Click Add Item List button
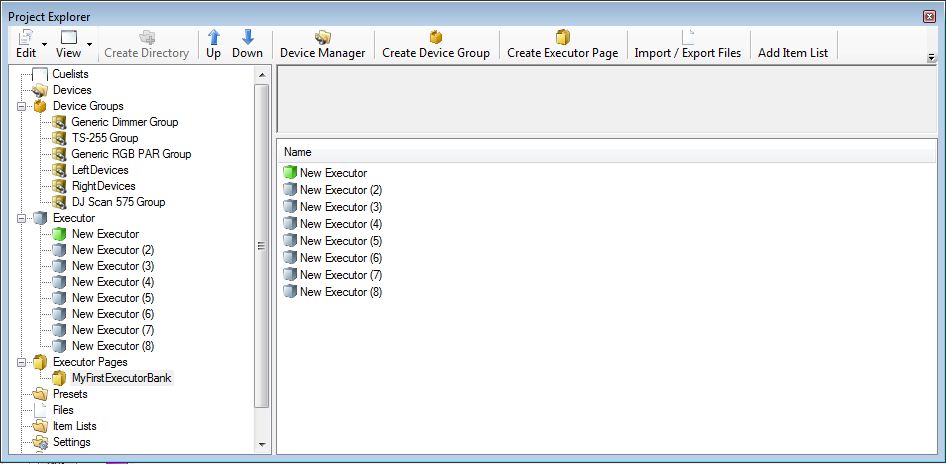The width and height of the screenshot is (946, 464). (x=792, y=52)
